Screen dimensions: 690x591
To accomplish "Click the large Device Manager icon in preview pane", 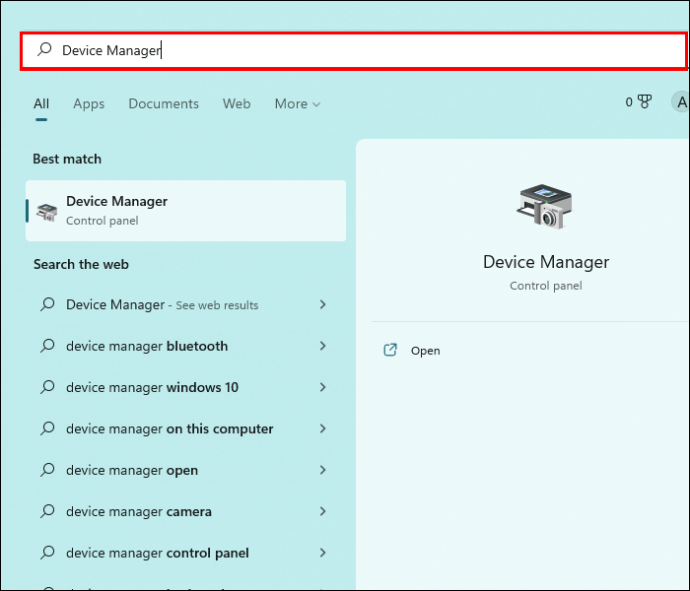I will tap(545, 208).
